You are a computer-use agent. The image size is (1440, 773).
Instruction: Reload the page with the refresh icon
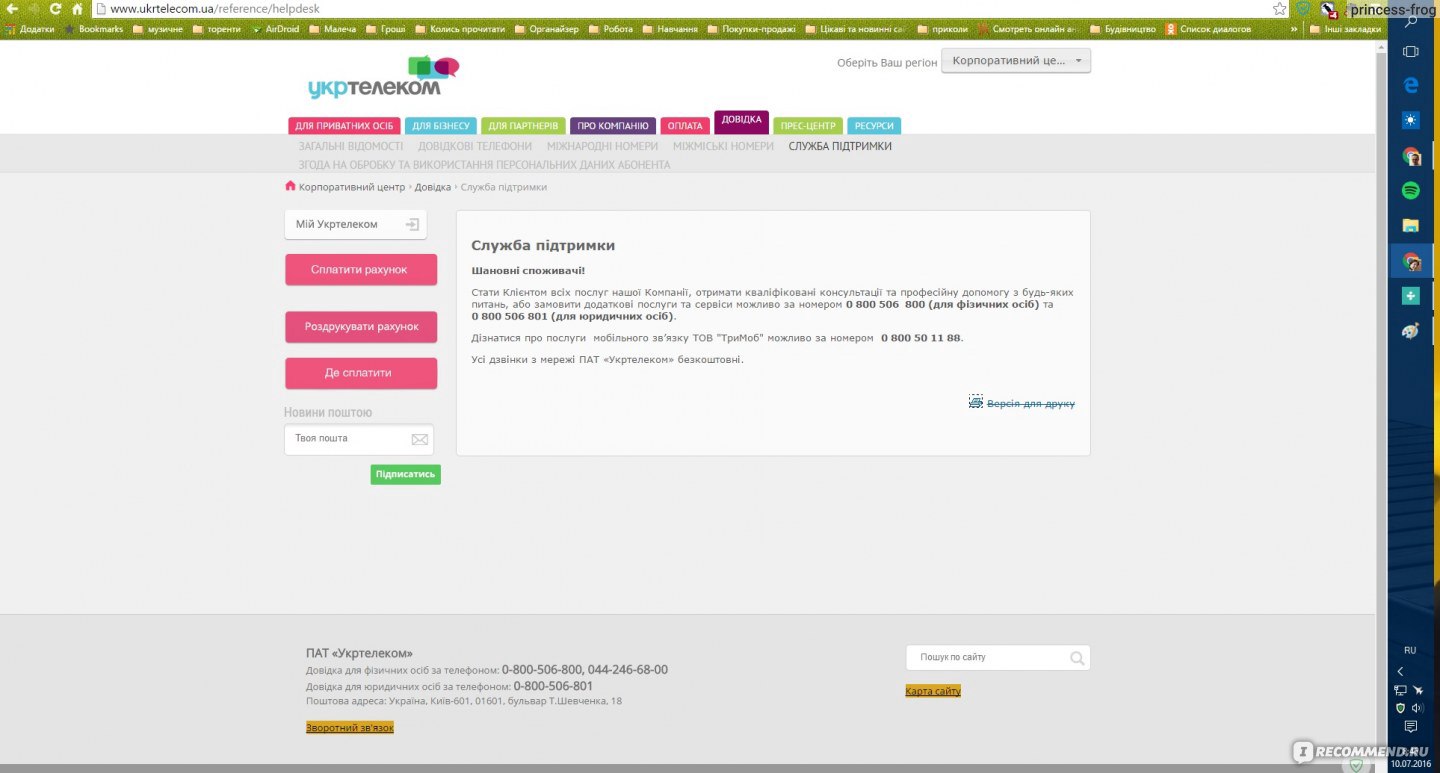tap(55, 9)
